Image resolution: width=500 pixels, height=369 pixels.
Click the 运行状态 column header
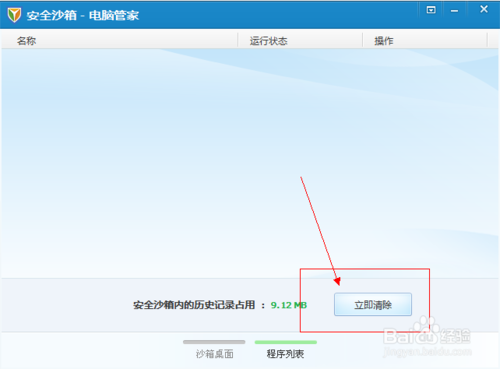tap(300, 41)
